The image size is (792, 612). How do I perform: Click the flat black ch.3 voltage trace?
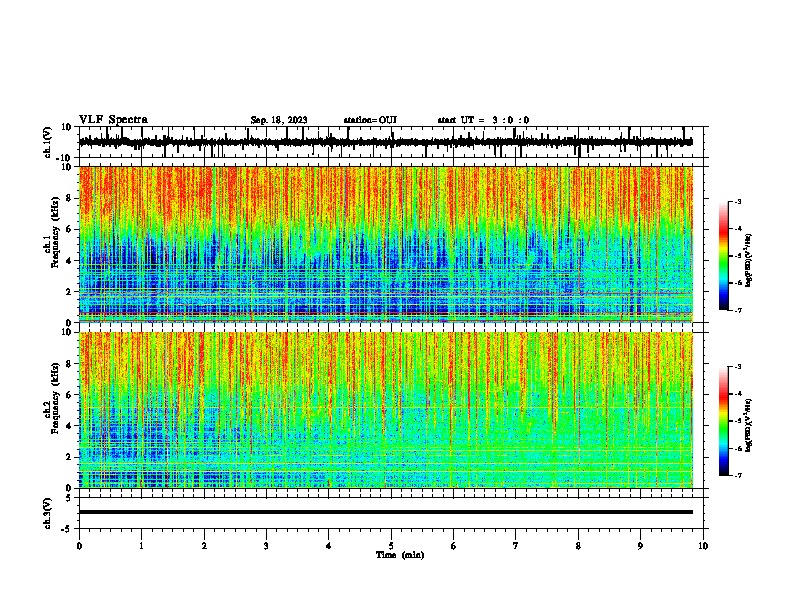coord(386,512)
